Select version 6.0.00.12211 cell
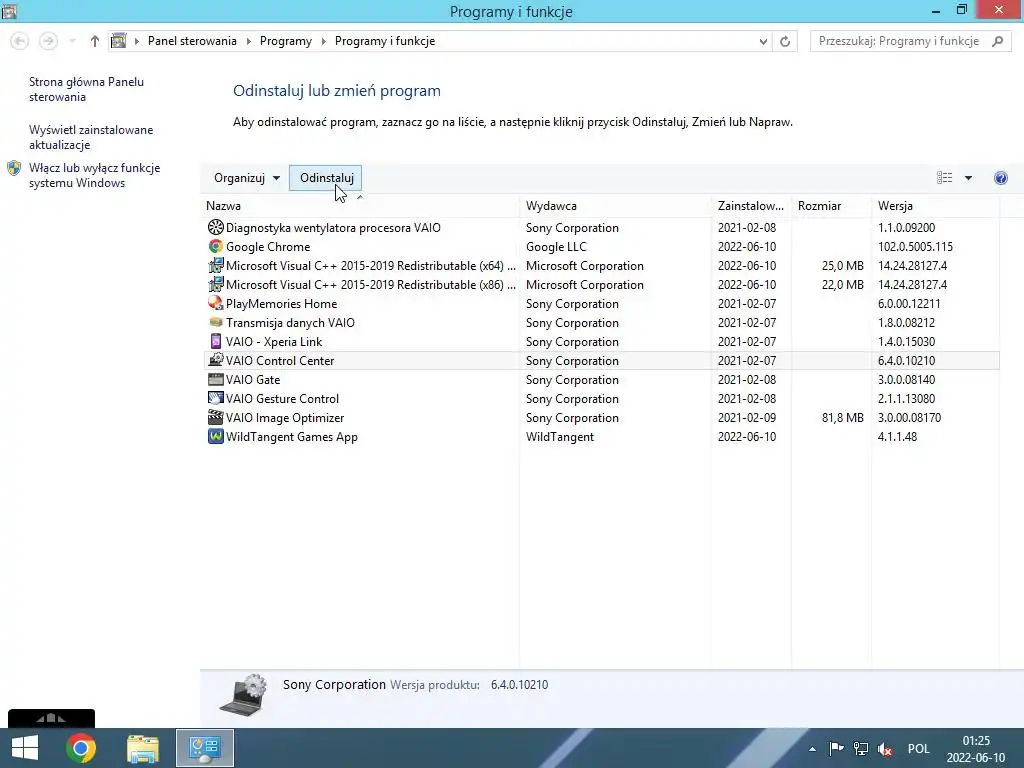The height and width of the screenshot is (768, 1024). pos(908,304)
